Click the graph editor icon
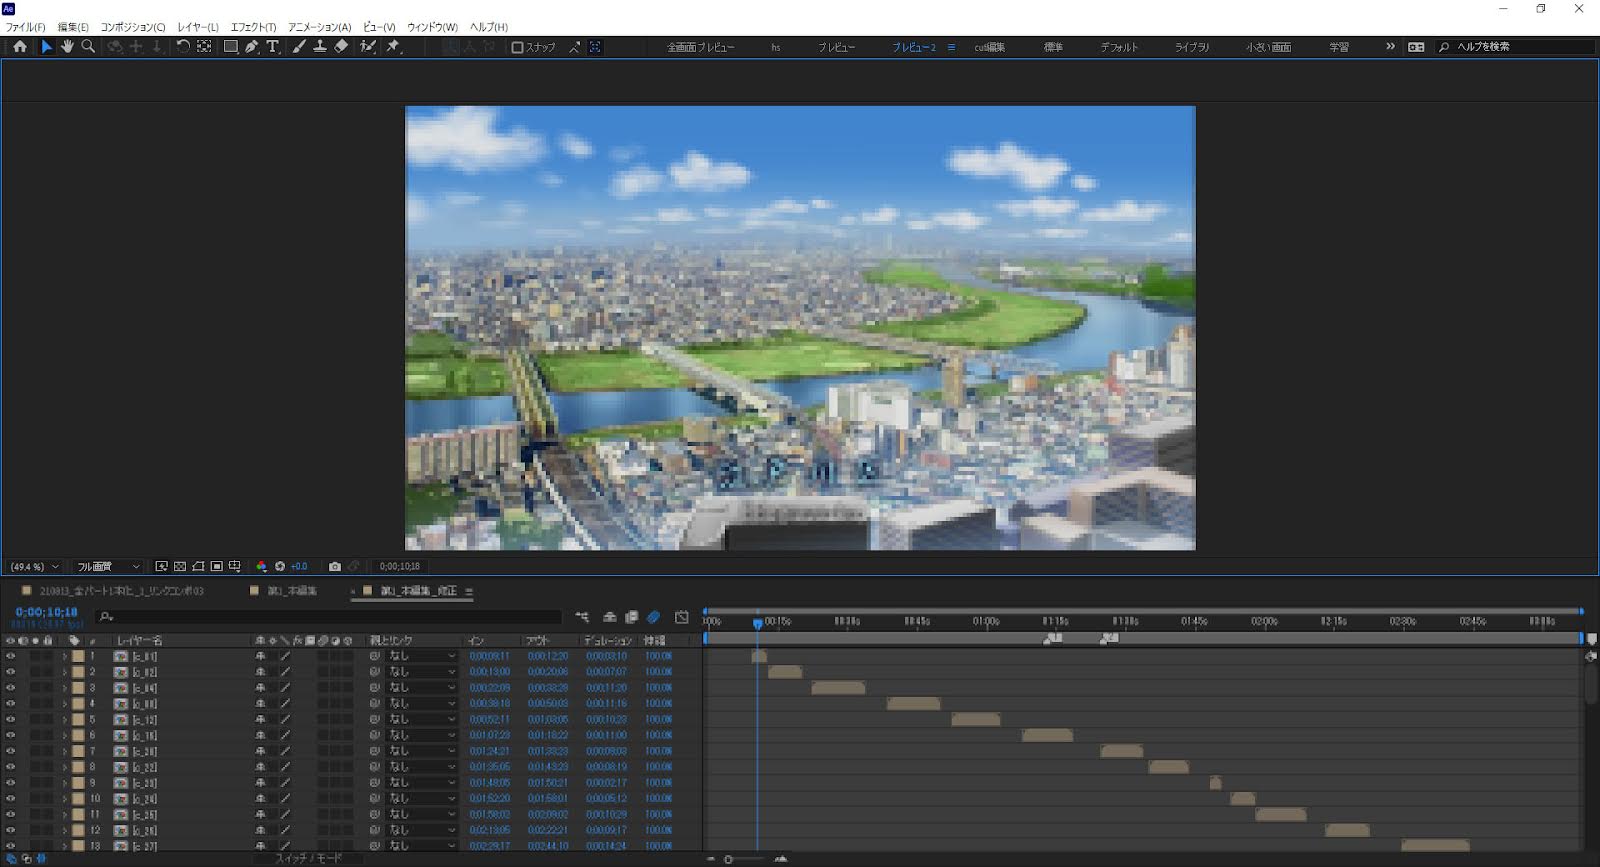The height and width of the screenshot is (867, 1600). pos(682,617)
